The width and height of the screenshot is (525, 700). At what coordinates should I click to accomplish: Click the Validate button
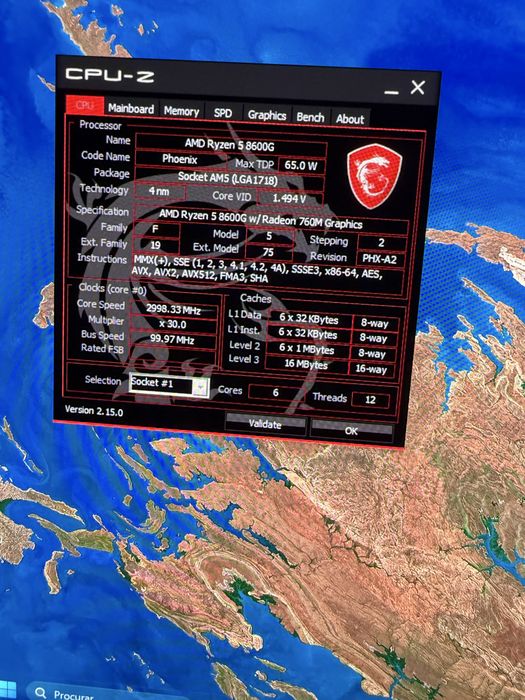(265, 424)
